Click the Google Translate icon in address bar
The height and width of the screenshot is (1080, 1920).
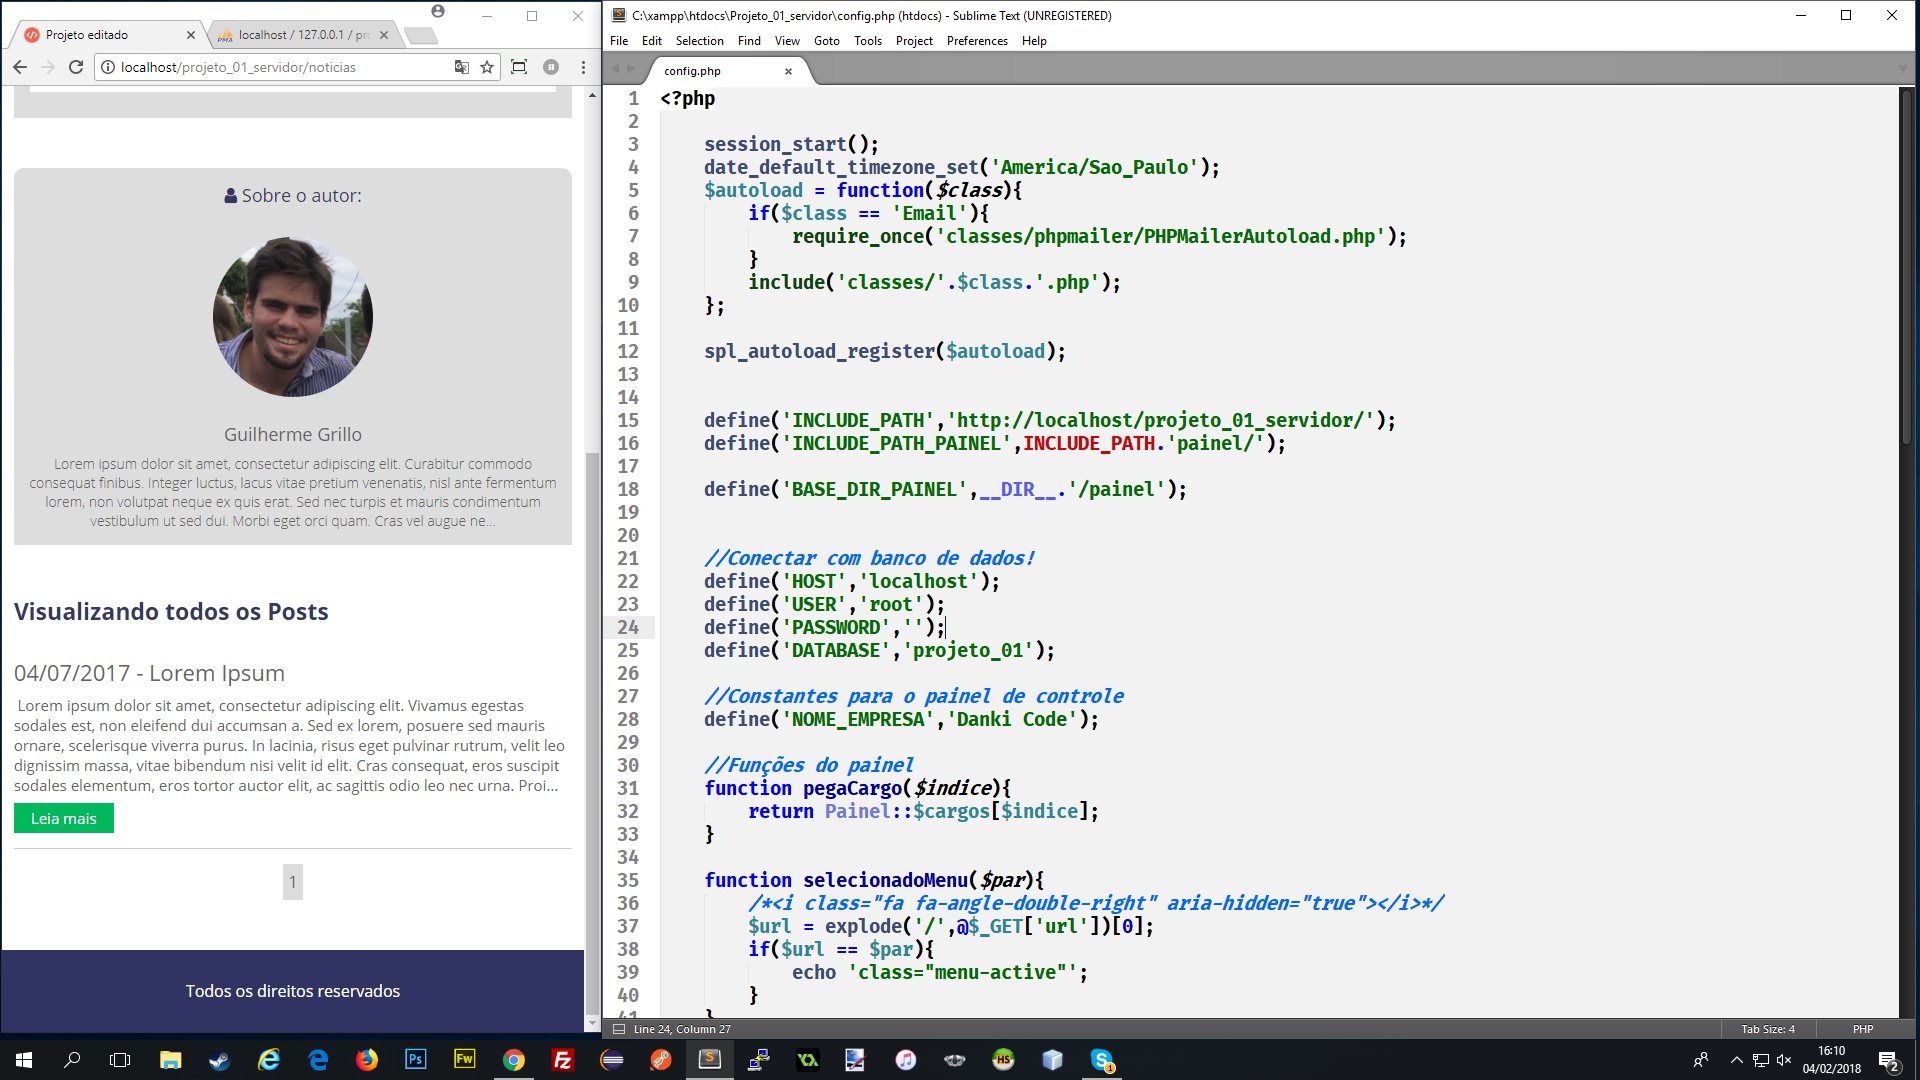[461, 67]
